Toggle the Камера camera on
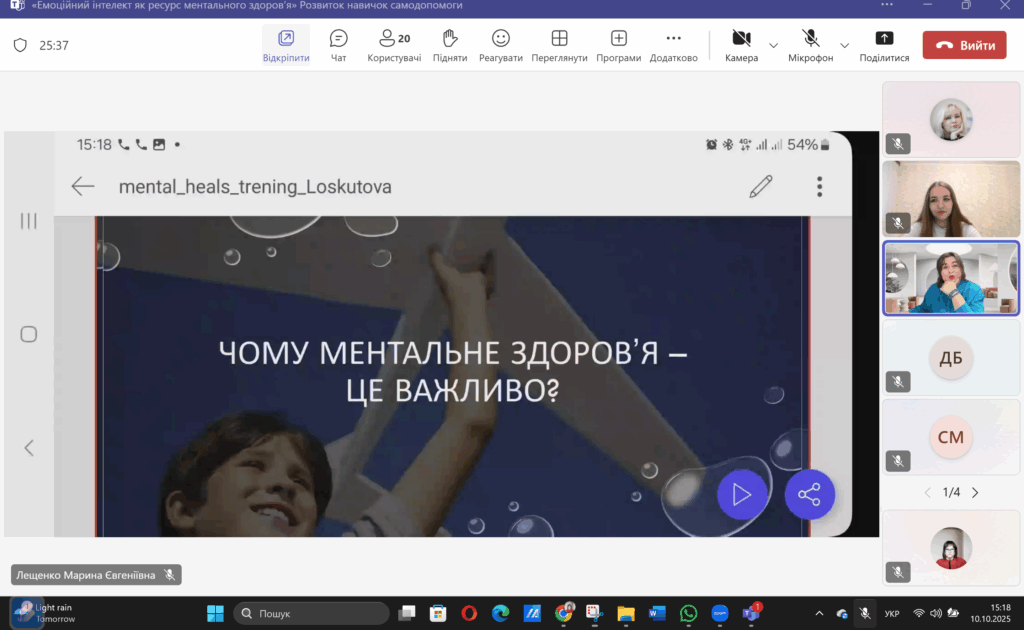The height and width of the screenshot is (630, 1024). click(x=741, y=45)
